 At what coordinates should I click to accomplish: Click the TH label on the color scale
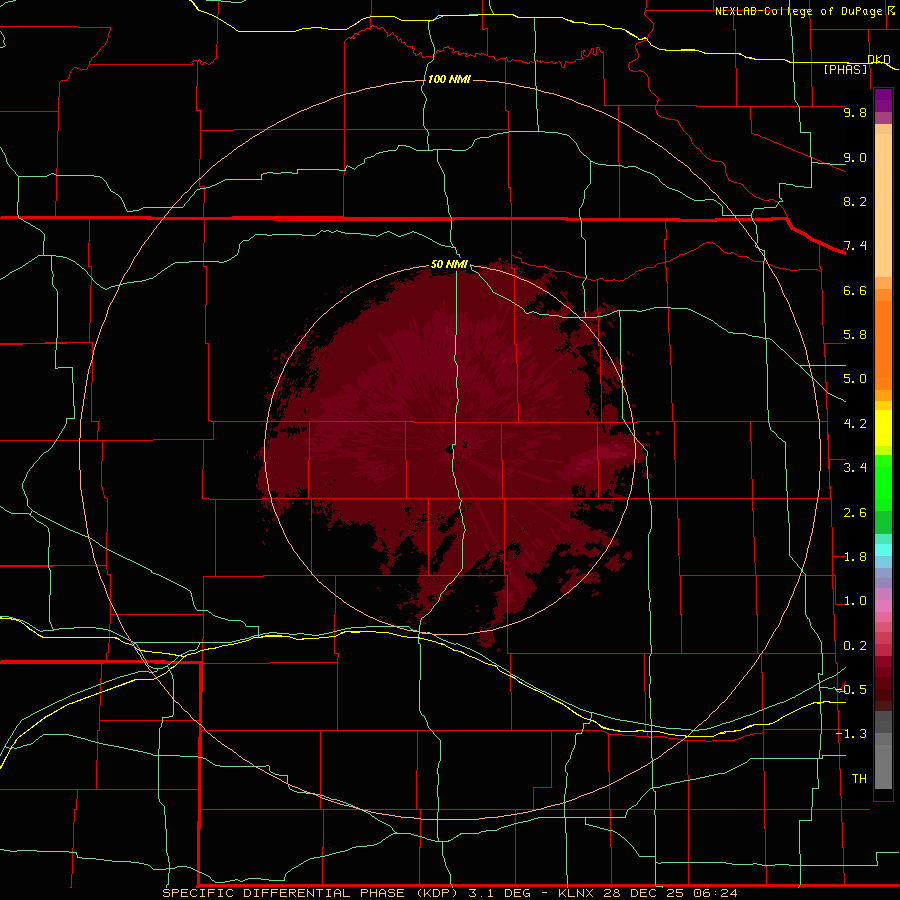click(859, 779)
